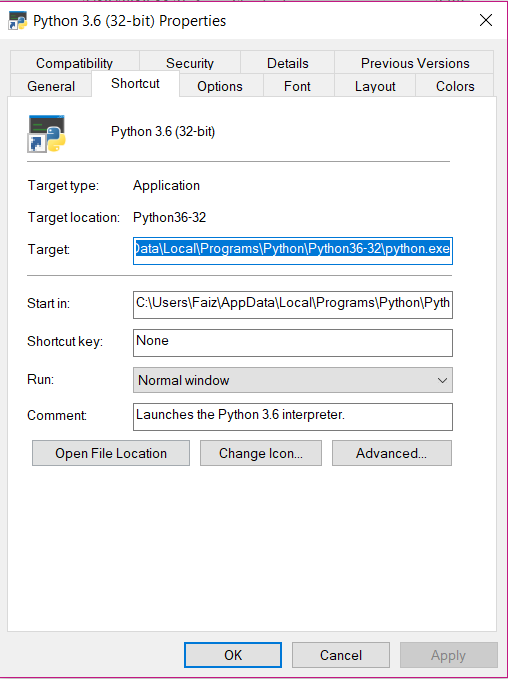Click the Python 3.6 (32-bit) name text
The width and height of the screenshot is (508, 679).
pos(163,132)
